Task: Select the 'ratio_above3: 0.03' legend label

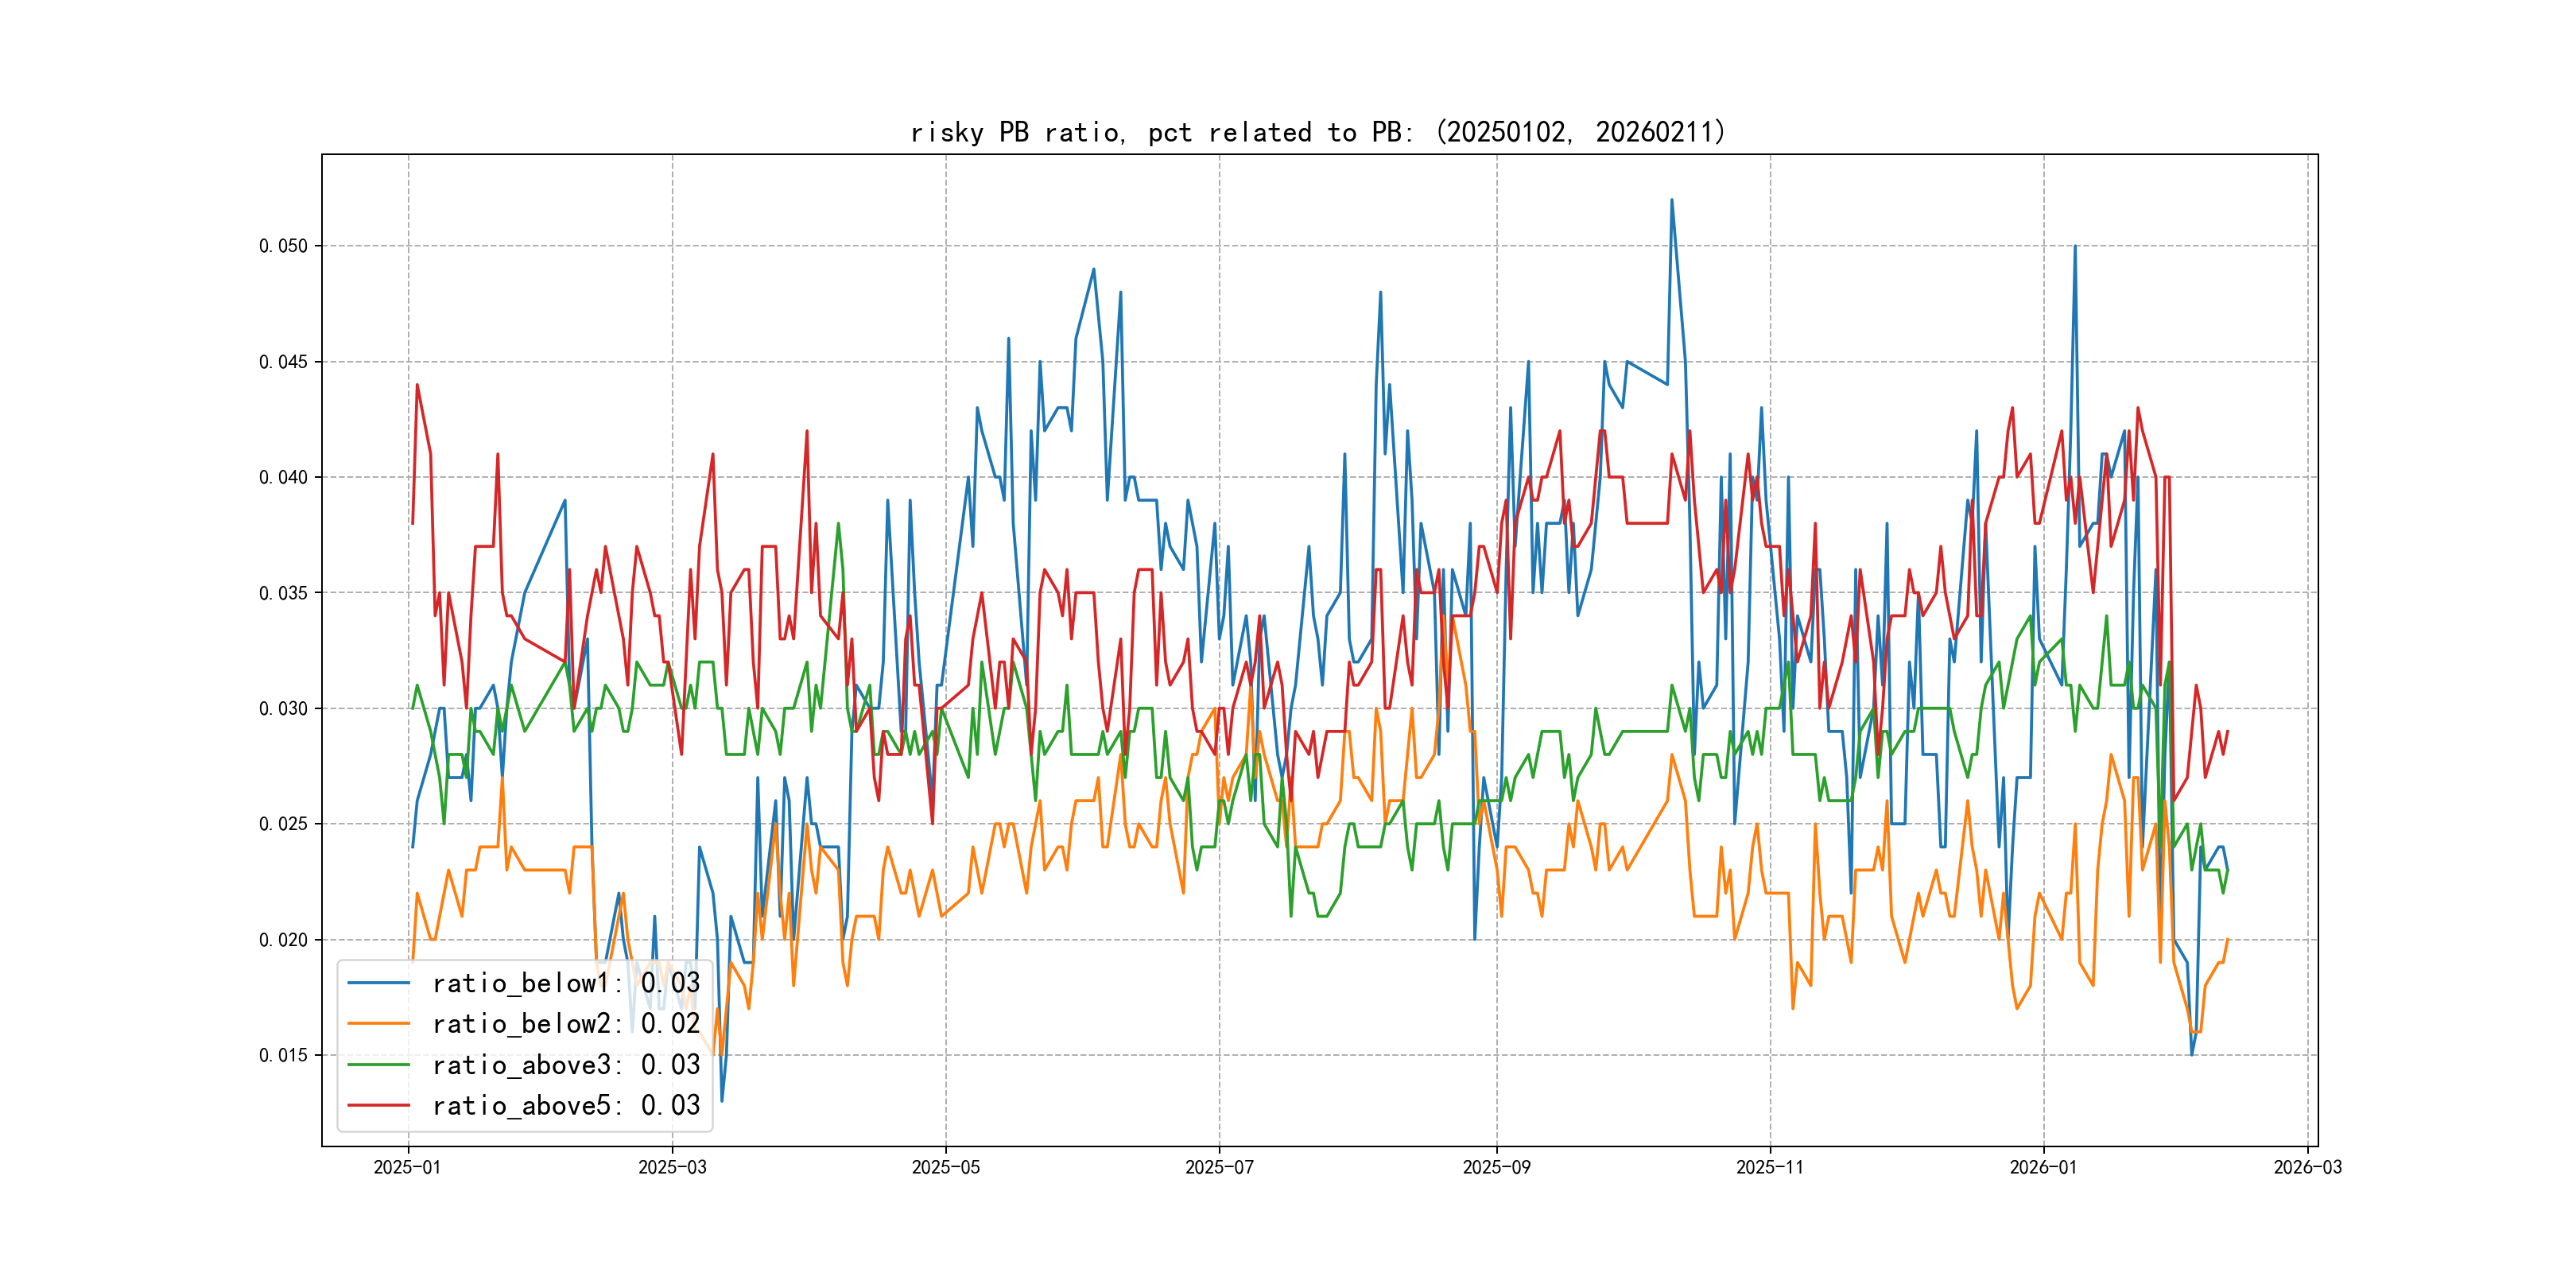Action: 565,1065
